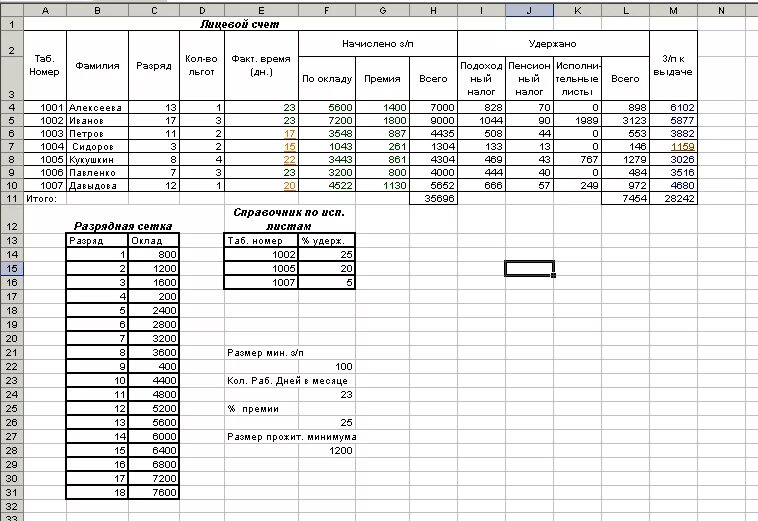The image size is (758, 521).
Task: Select salary value 5600 in grade table
Action: click(x=154, y=422)
